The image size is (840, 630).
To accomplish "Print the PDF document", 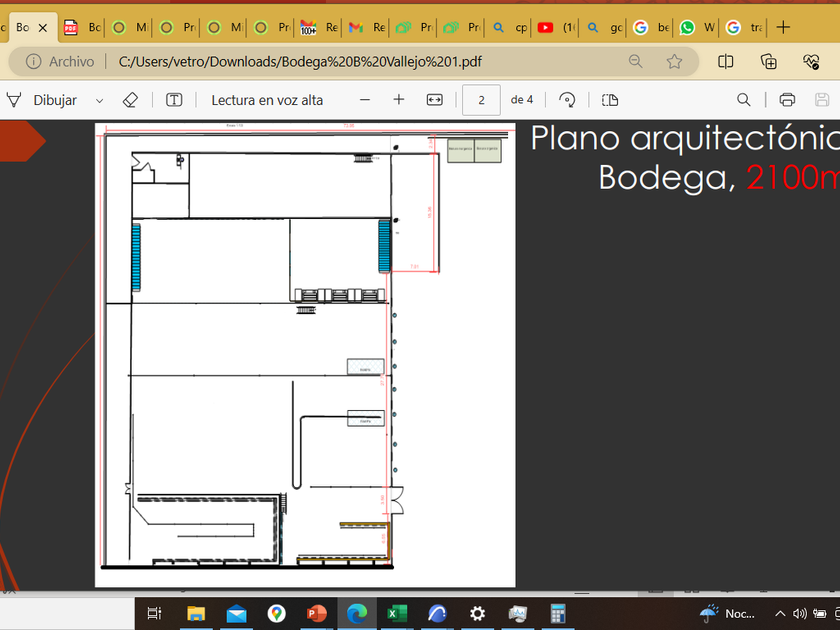I will pyautogui.click(x=787, y=100).
